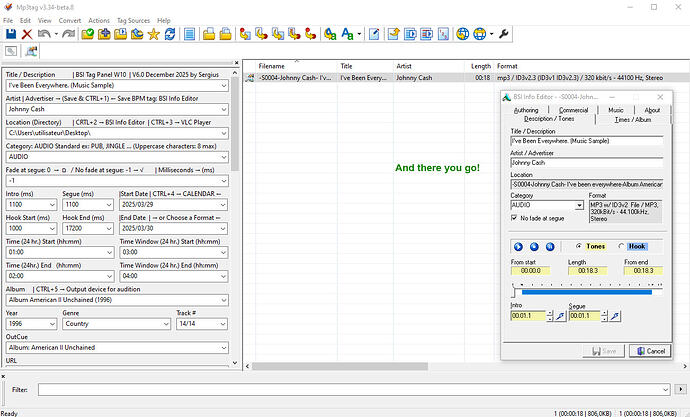The width and height of the screenshot is (690, 417).
Task: Click the Load playlist folder icon
Action: tap(121, 34)
